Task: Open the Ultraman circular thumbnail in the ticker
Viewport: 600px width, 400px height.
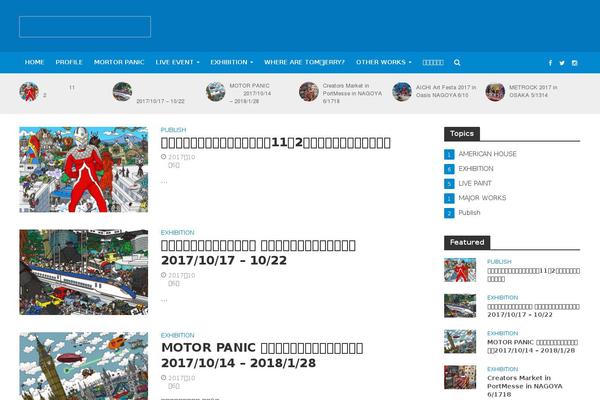Action: point(29,92)
